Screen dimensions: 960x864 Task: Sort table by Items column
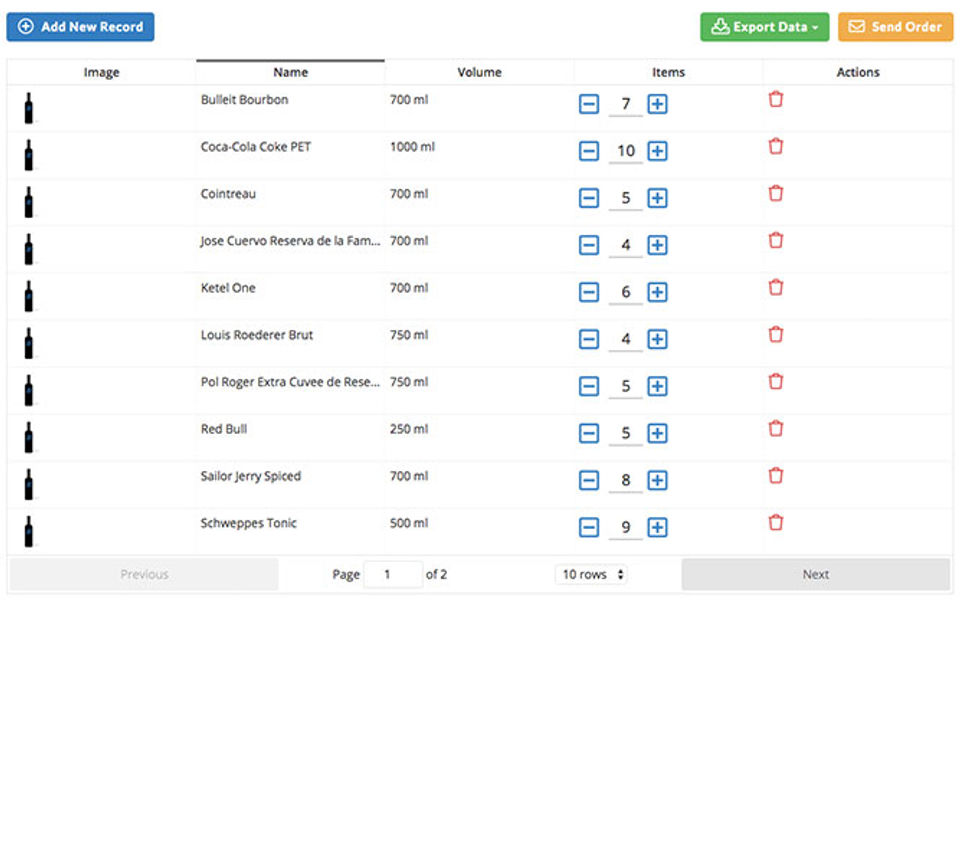click(x=668, y=72)
